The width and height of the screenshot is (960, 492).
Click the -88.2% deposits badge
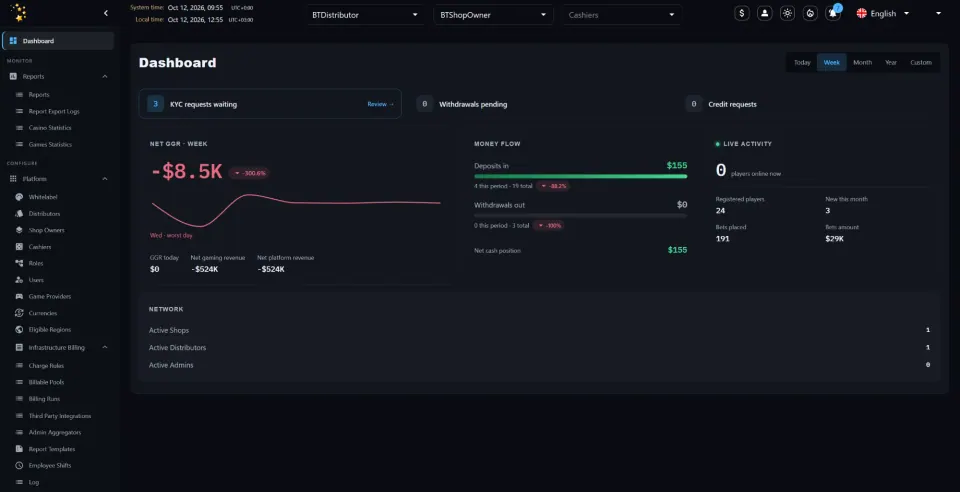click(553, 186)
